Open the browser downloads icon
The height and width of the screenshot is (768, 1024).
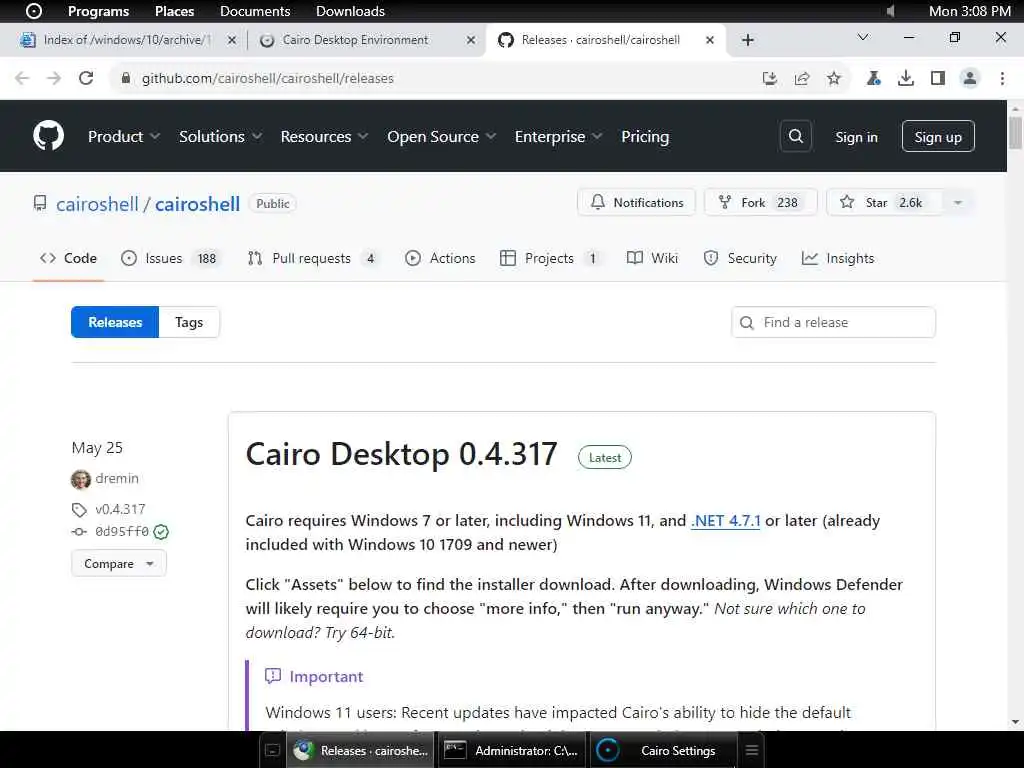coord(906,78)
